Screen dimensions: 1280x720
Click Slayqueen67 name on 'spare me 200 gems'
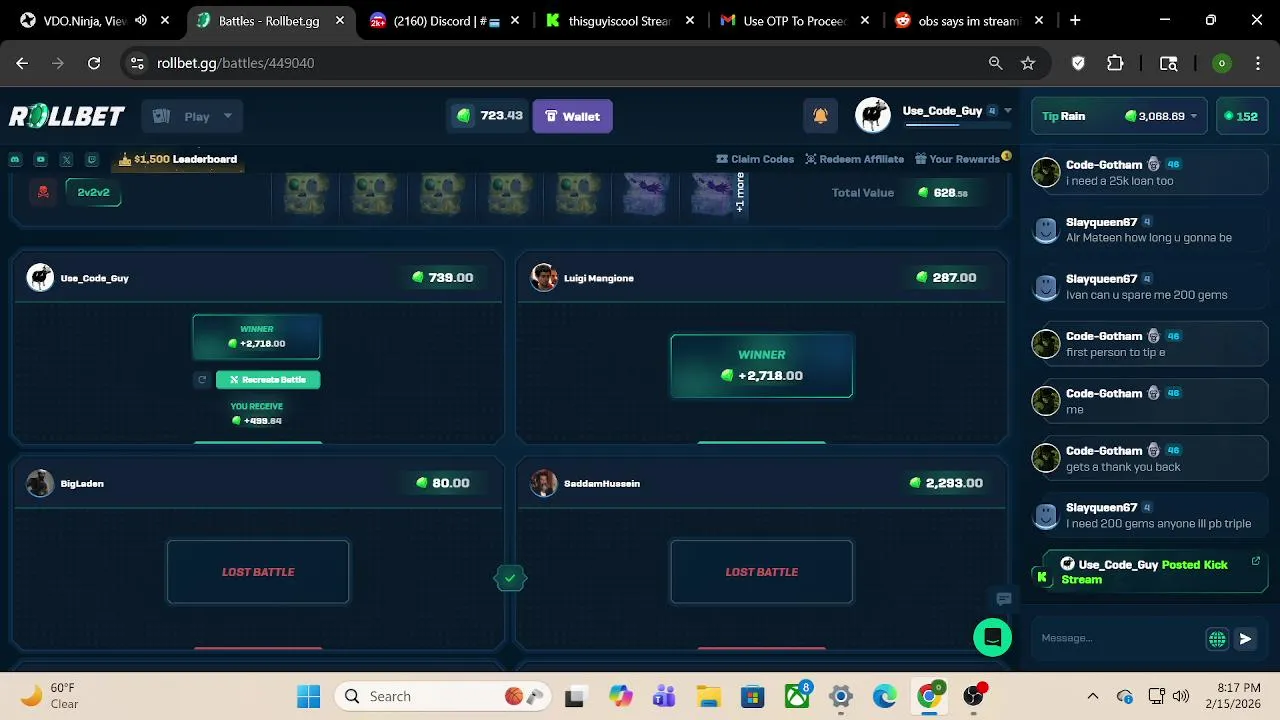pyautogui.click(x=1101, y=279)
